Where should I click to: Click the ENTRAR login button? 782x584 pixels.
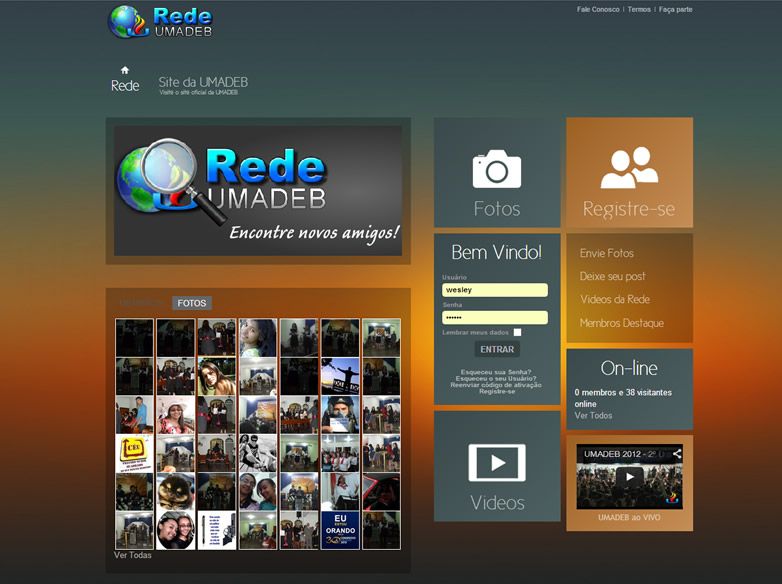click(497, 349)
